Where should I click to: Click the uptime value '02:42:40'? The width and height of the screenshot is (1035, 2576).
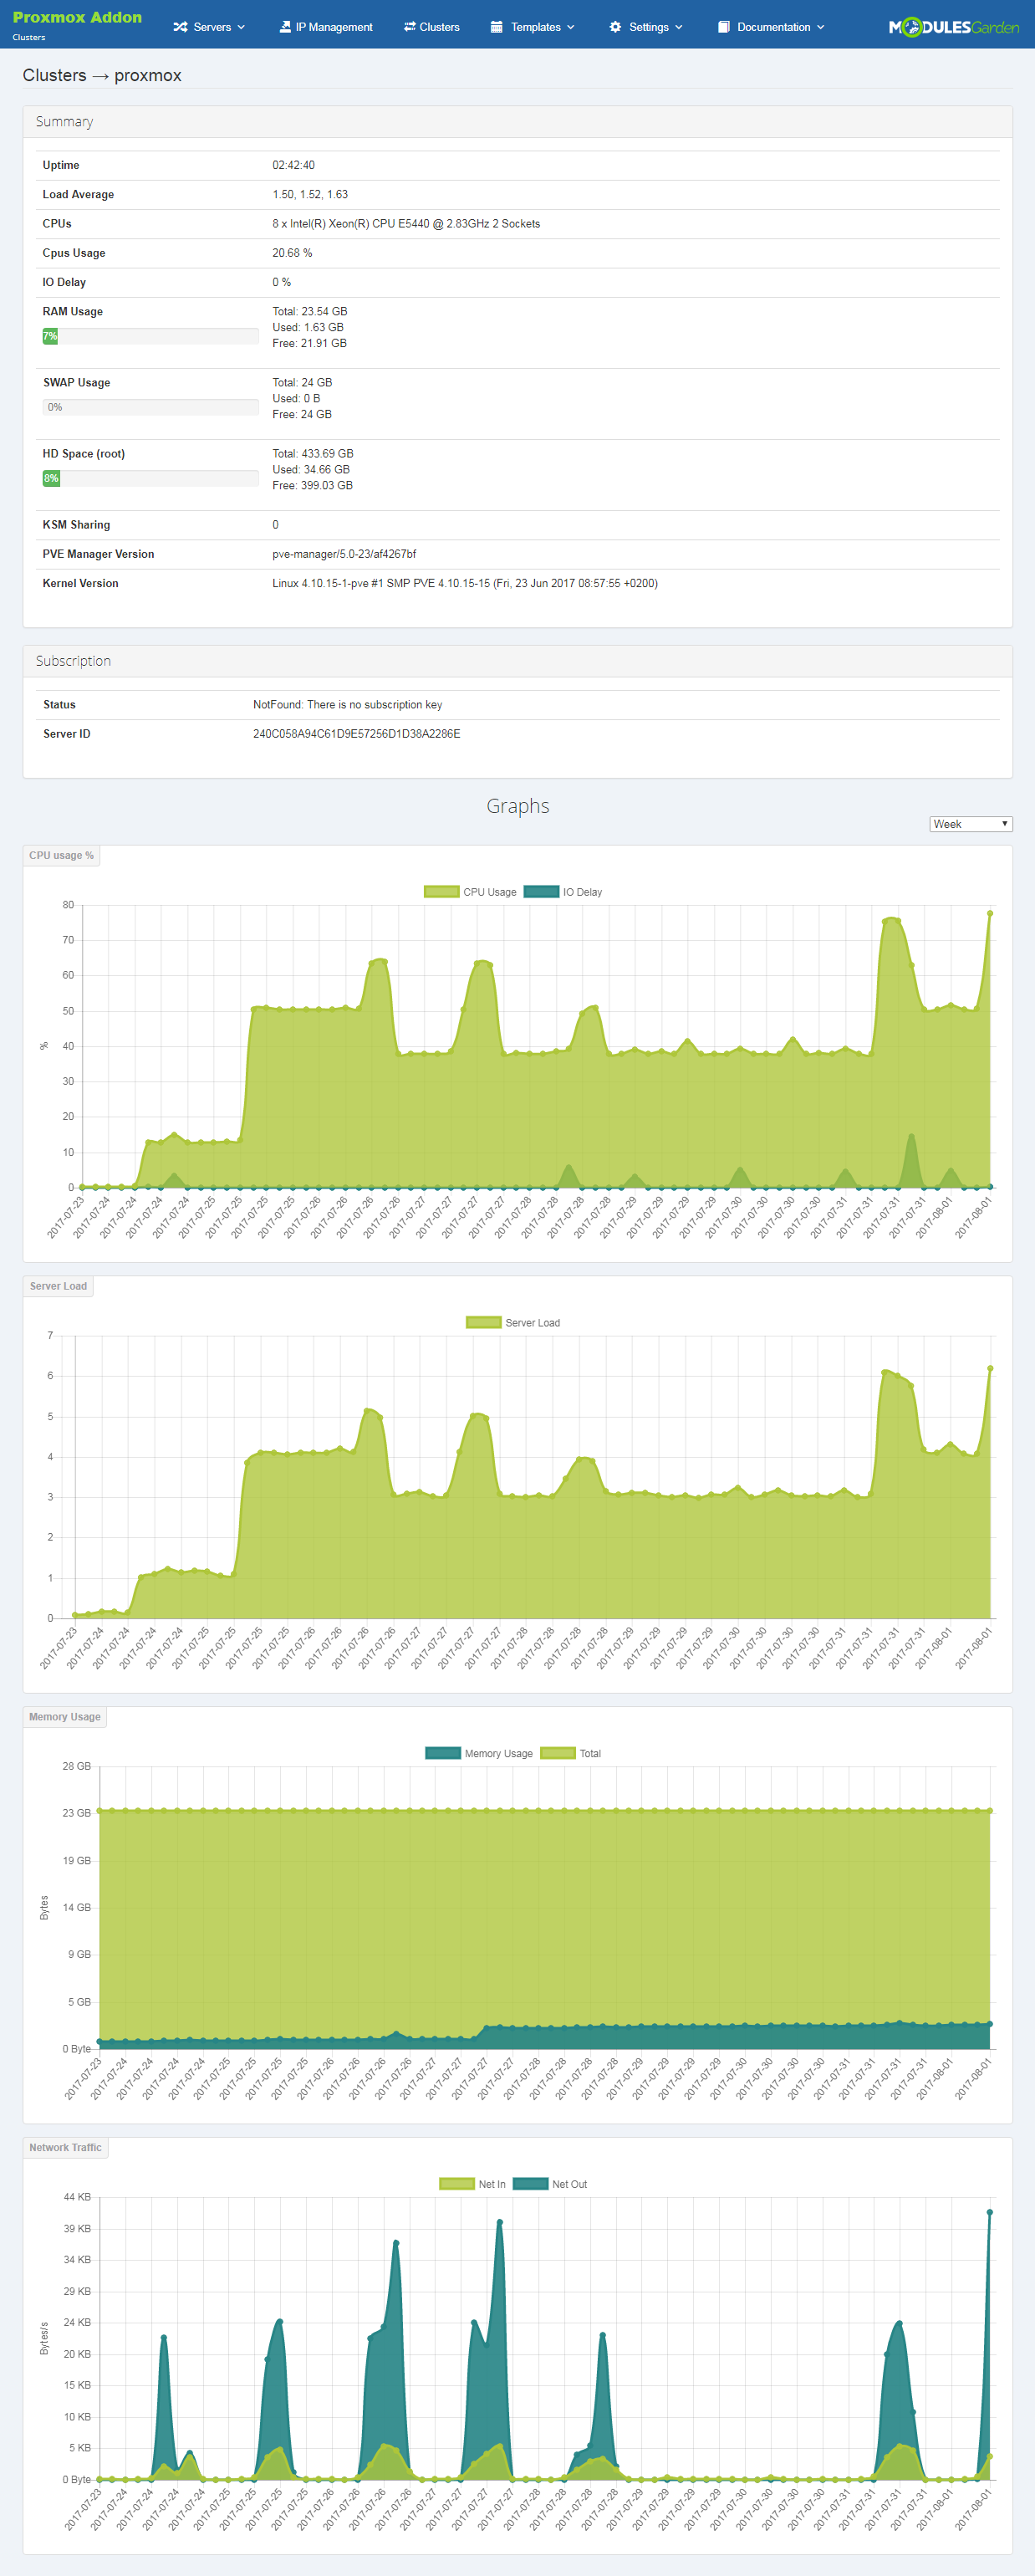tap(293, 165)
